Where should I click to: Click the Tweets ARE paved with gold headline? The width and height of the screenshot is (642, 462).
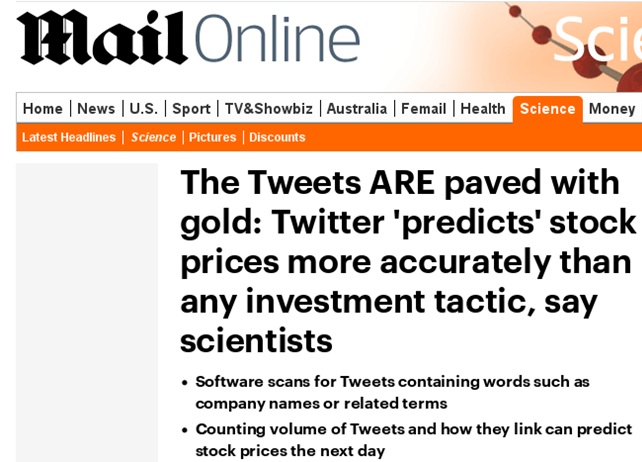click(x=408, y=261)
